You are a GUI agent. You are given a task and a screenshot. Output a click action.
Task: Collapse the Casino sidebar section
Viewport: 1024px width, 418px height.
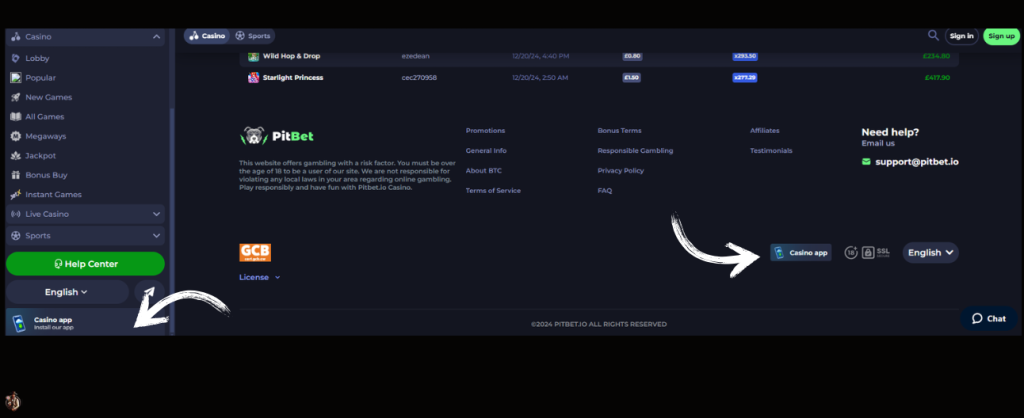coord(85,37)
